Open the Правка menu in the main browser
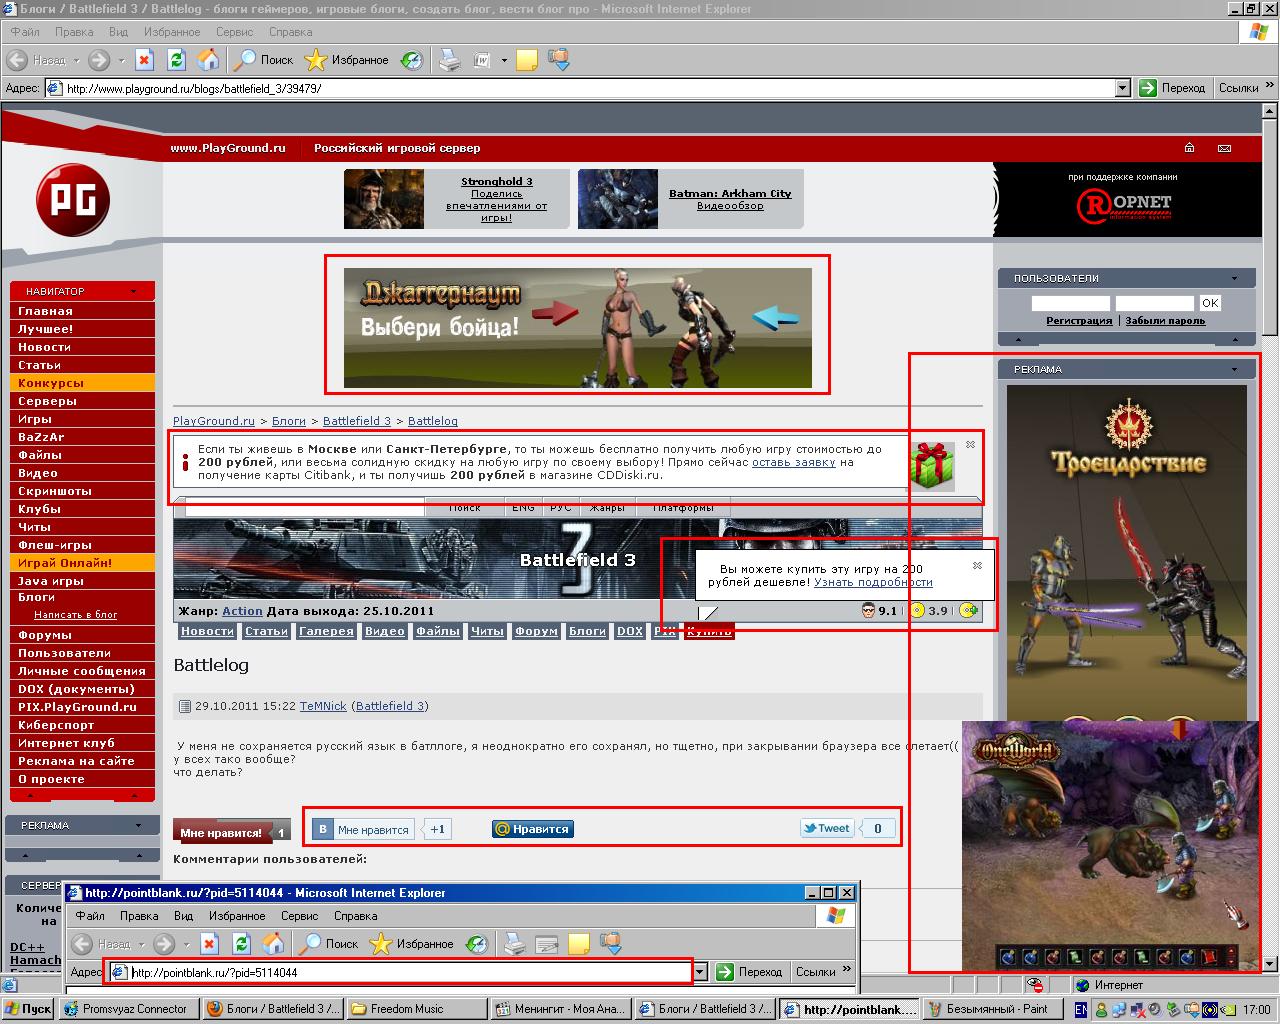 (75, 32)
